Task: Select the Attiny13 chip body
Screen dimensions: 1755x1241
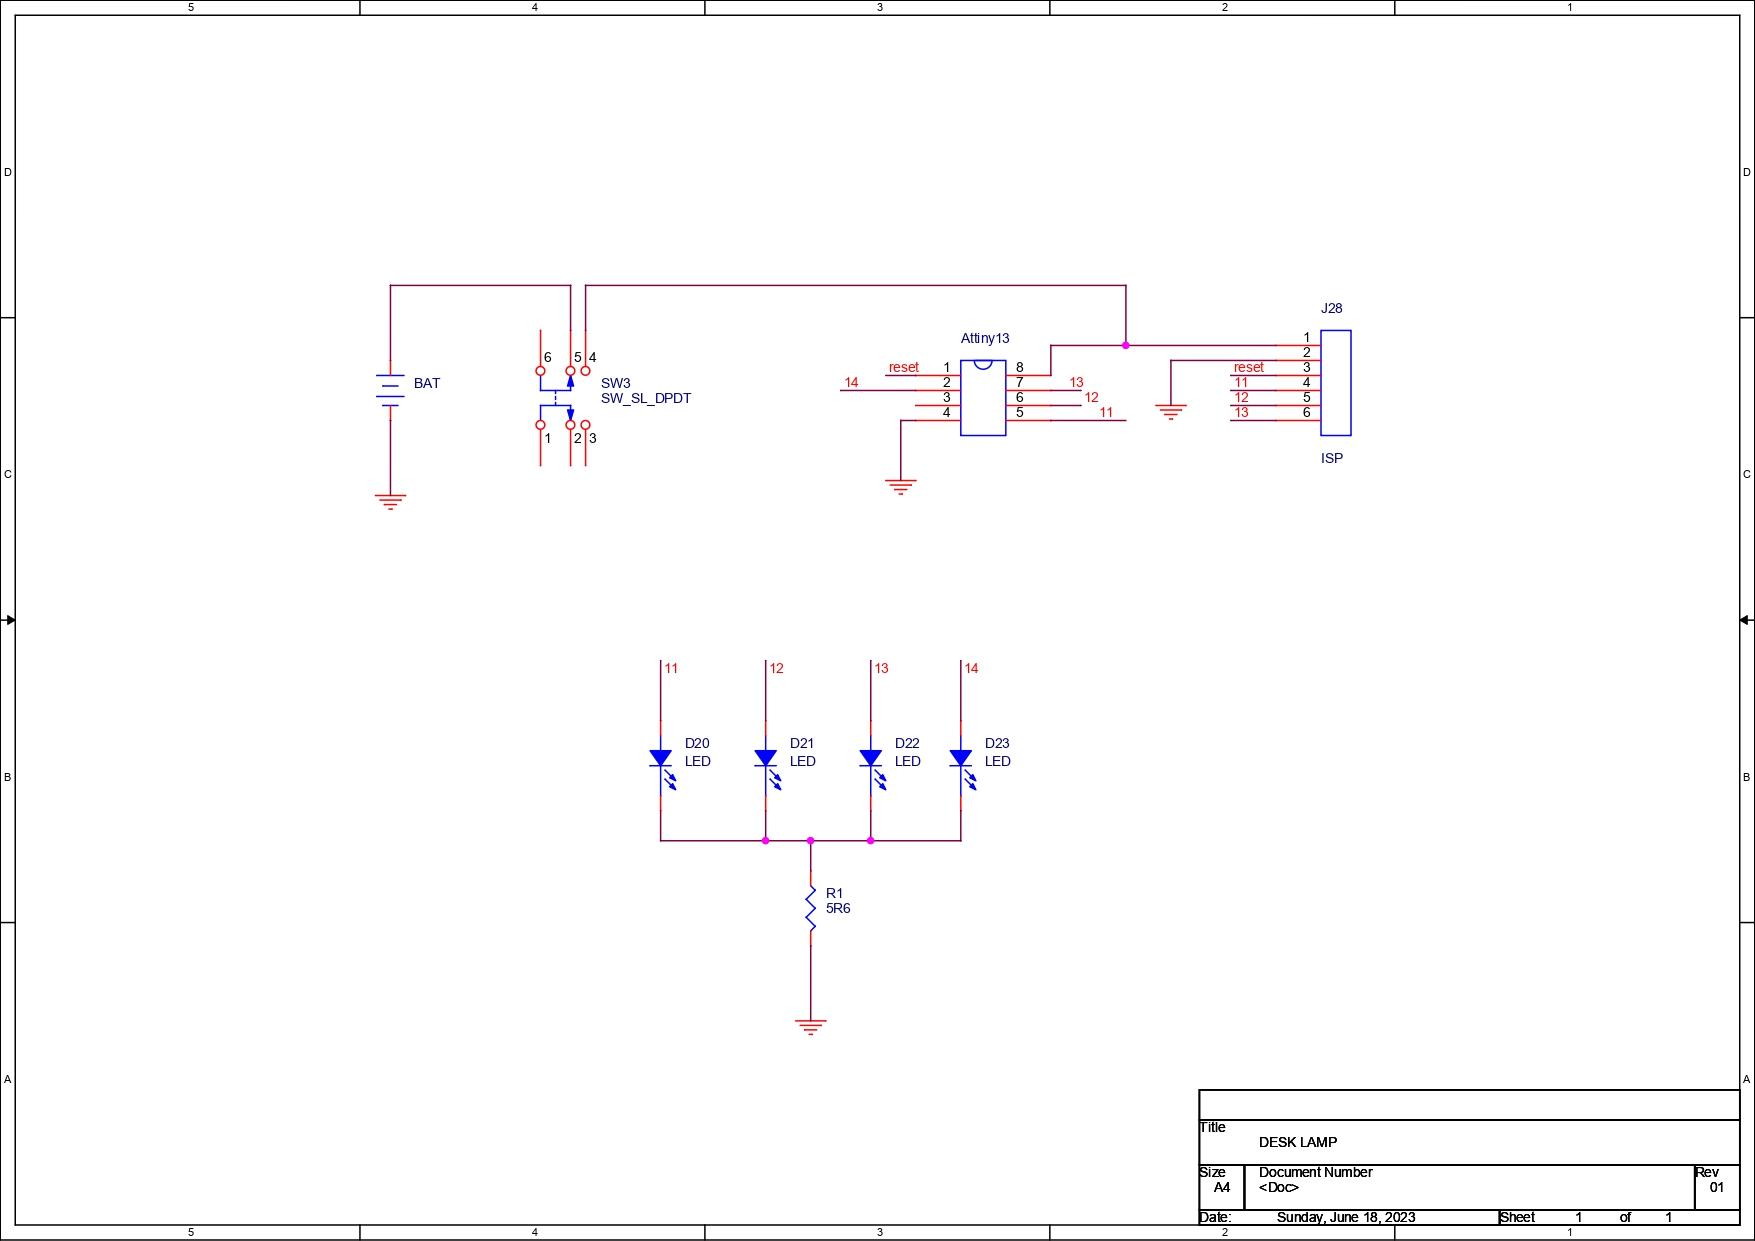Action: point(983,398)
